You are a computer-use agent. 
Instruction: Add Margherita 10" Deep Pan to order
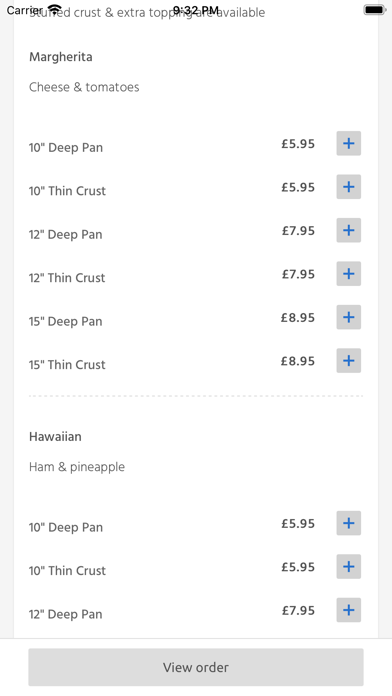click(x=348, y=143)
